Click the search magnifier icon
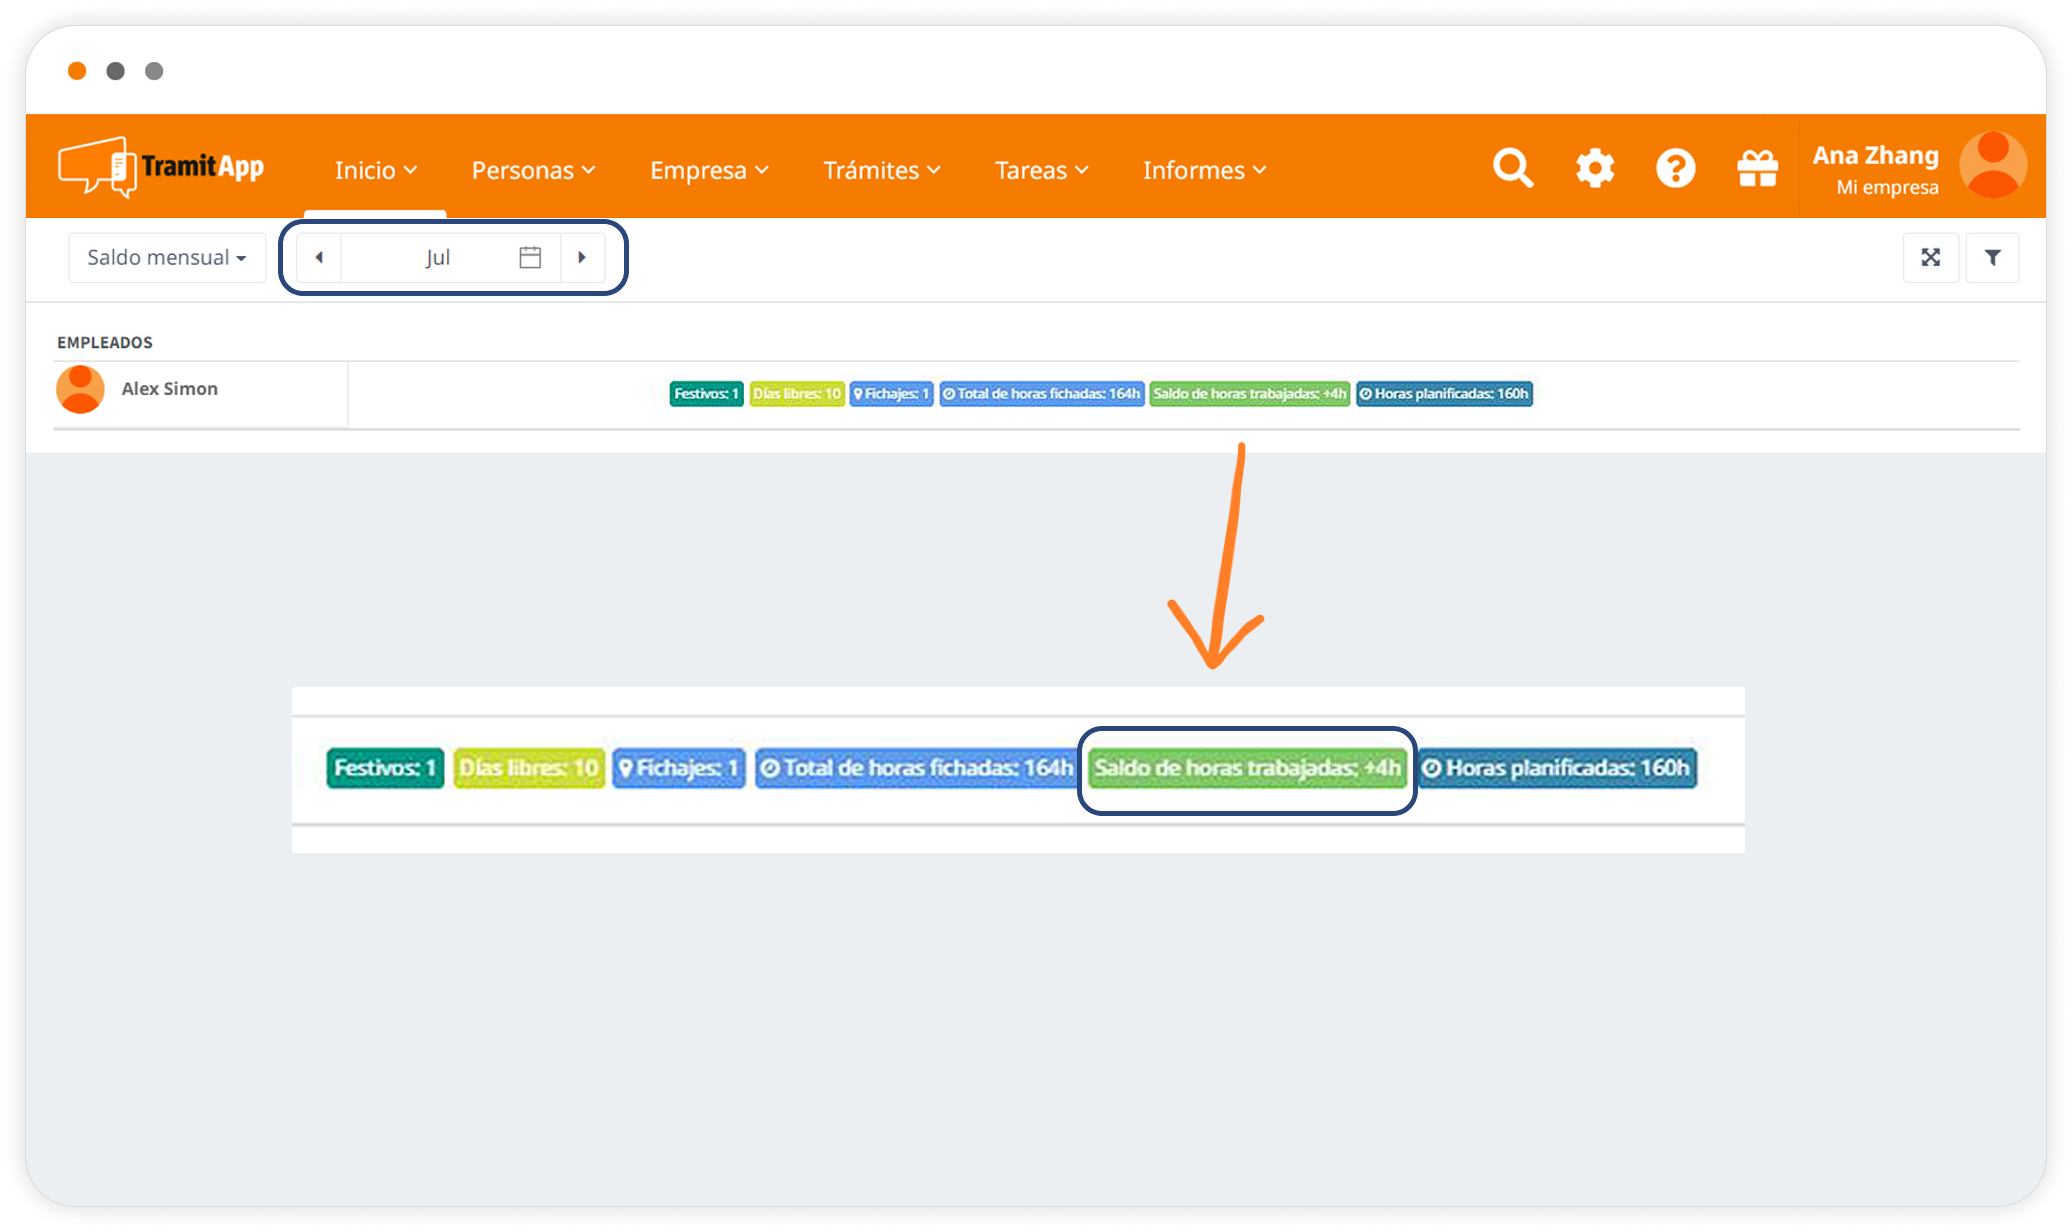 point(1512,168)
